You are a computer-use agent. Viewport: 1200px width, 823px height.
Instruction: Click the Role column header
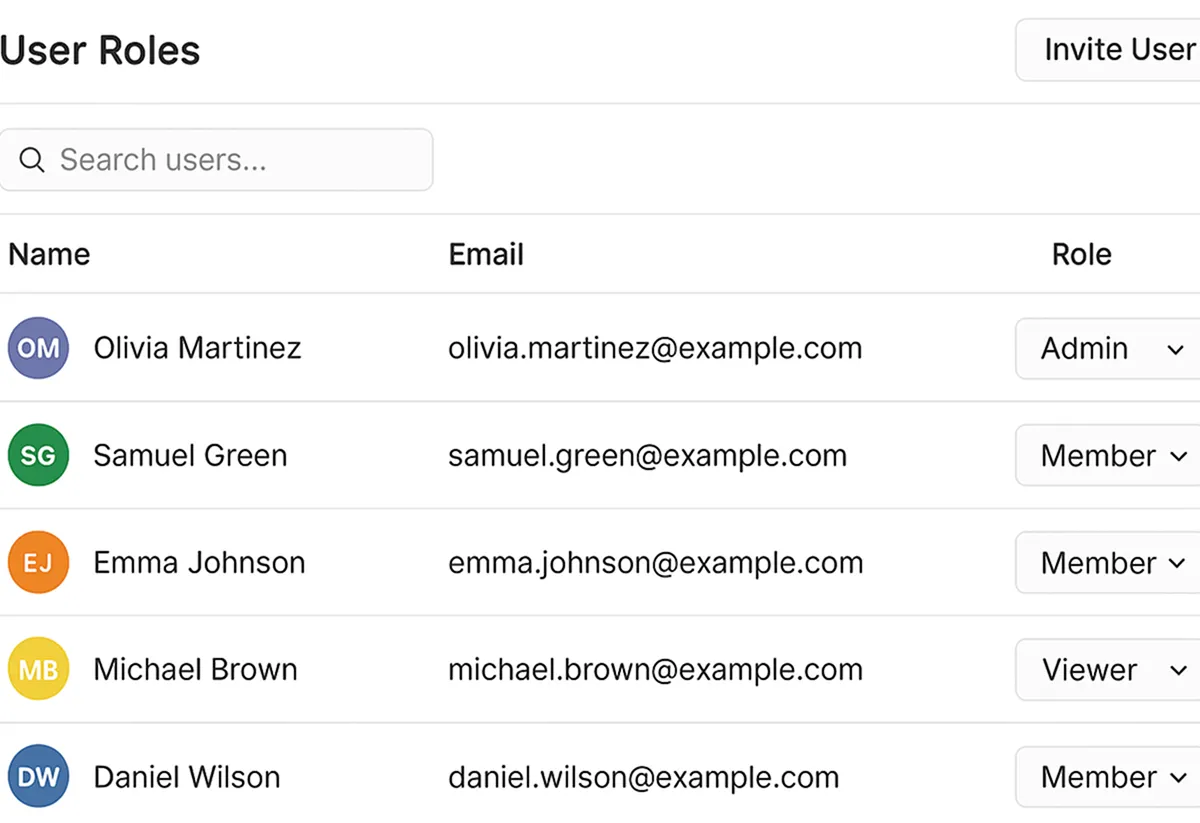[x=1081, y=254]
